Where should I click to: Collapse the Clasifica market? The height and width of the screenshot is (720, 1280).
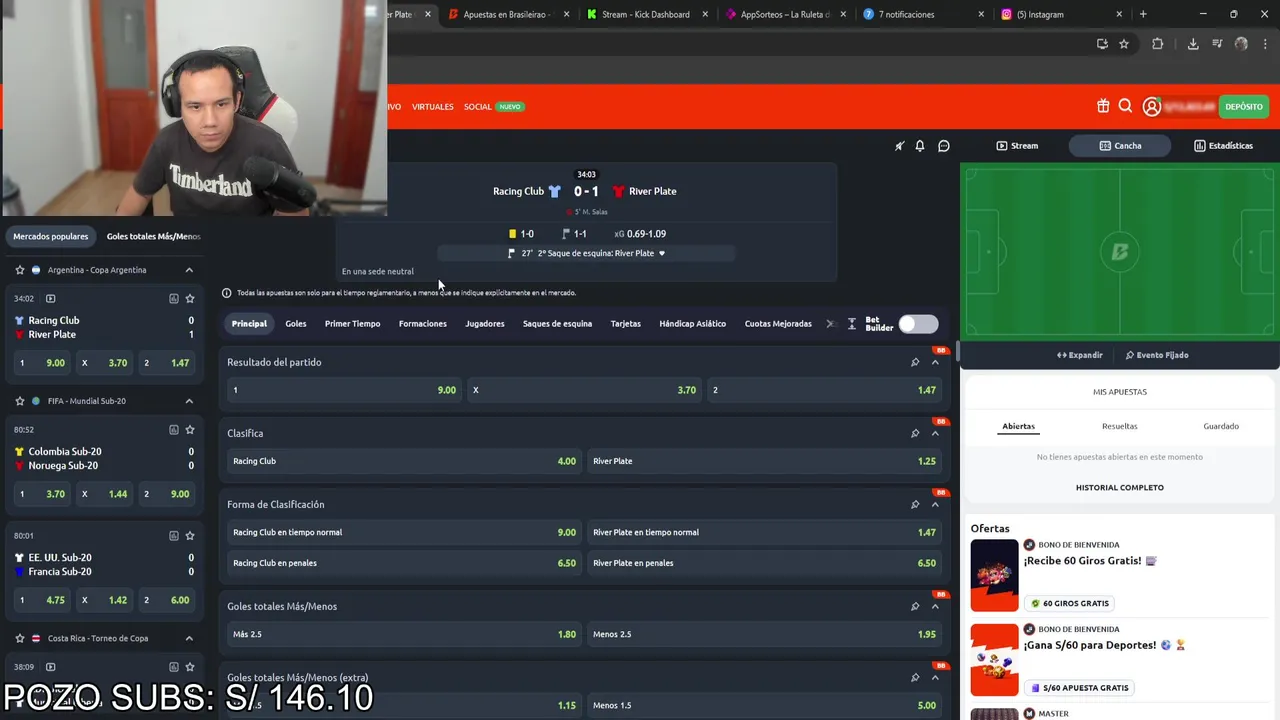[935, 433]
